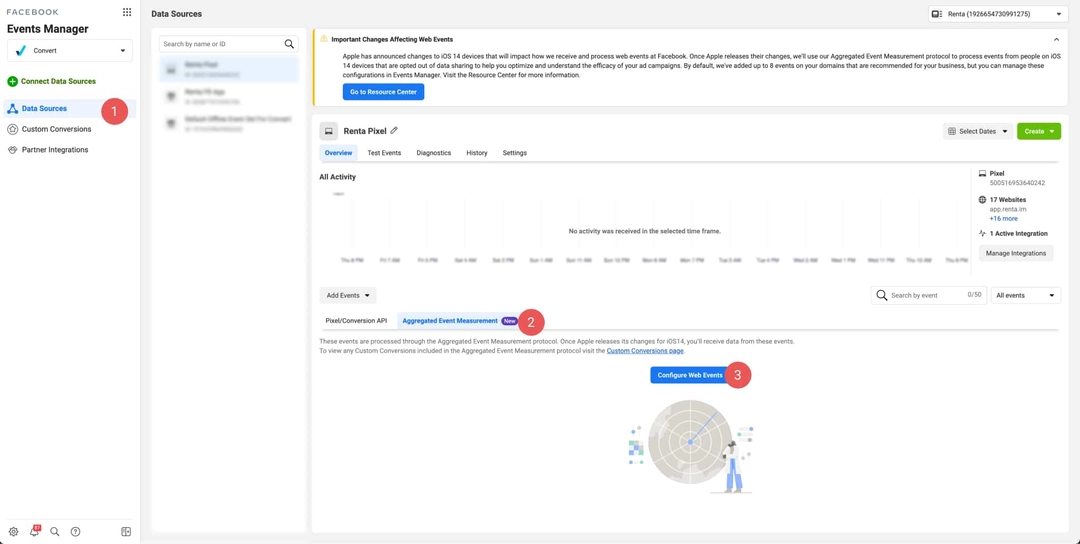Click the warning triangle in changes banner
The width and height of the screenshot is (1080, 544).
click(x=324, y=39)
